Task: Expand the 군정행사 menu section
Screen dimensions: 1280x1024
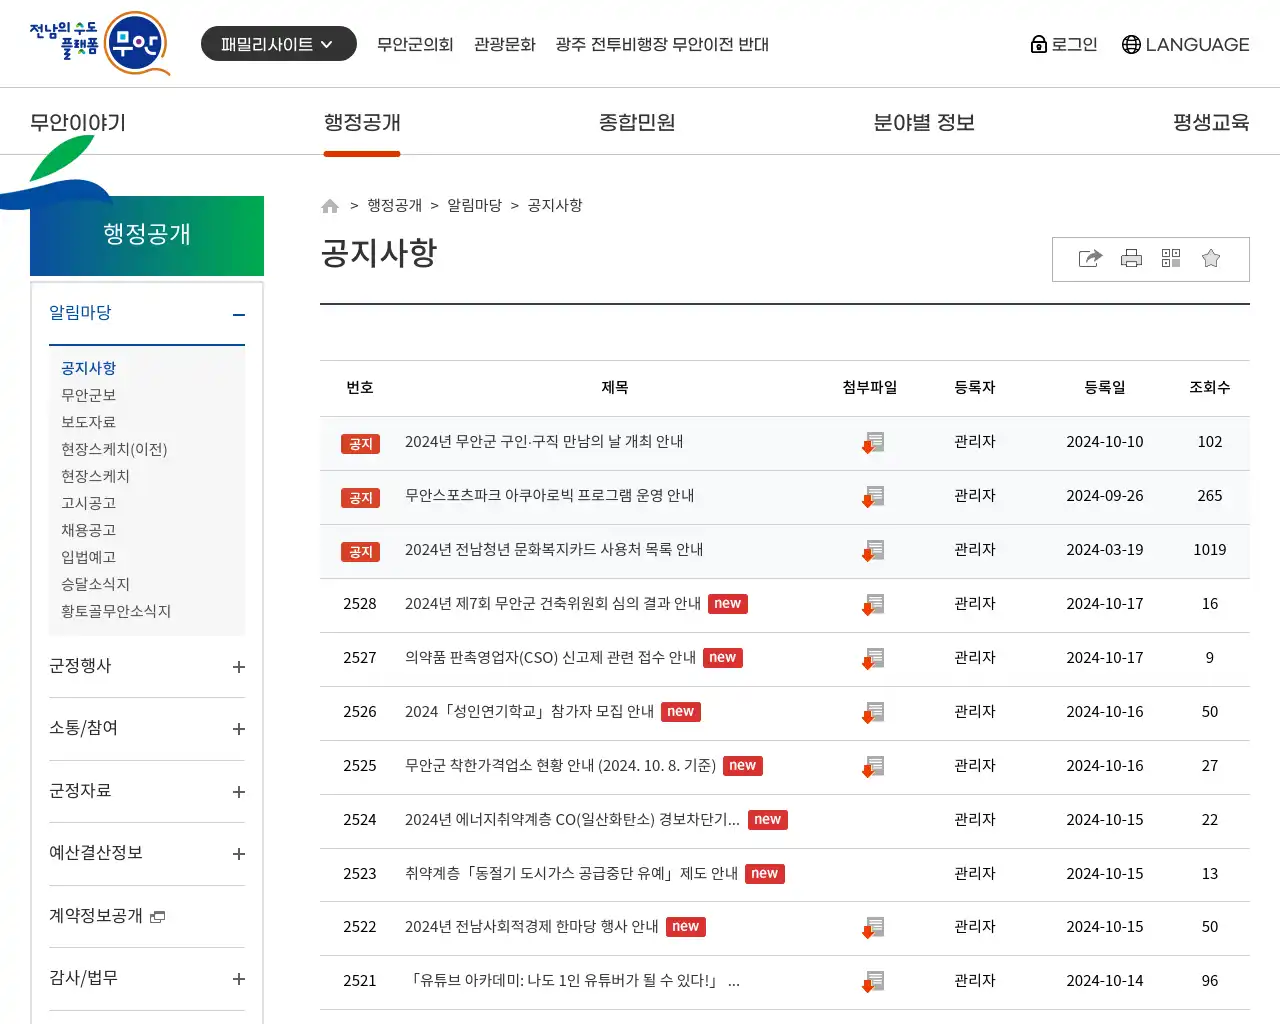Action: click(239, 667)
